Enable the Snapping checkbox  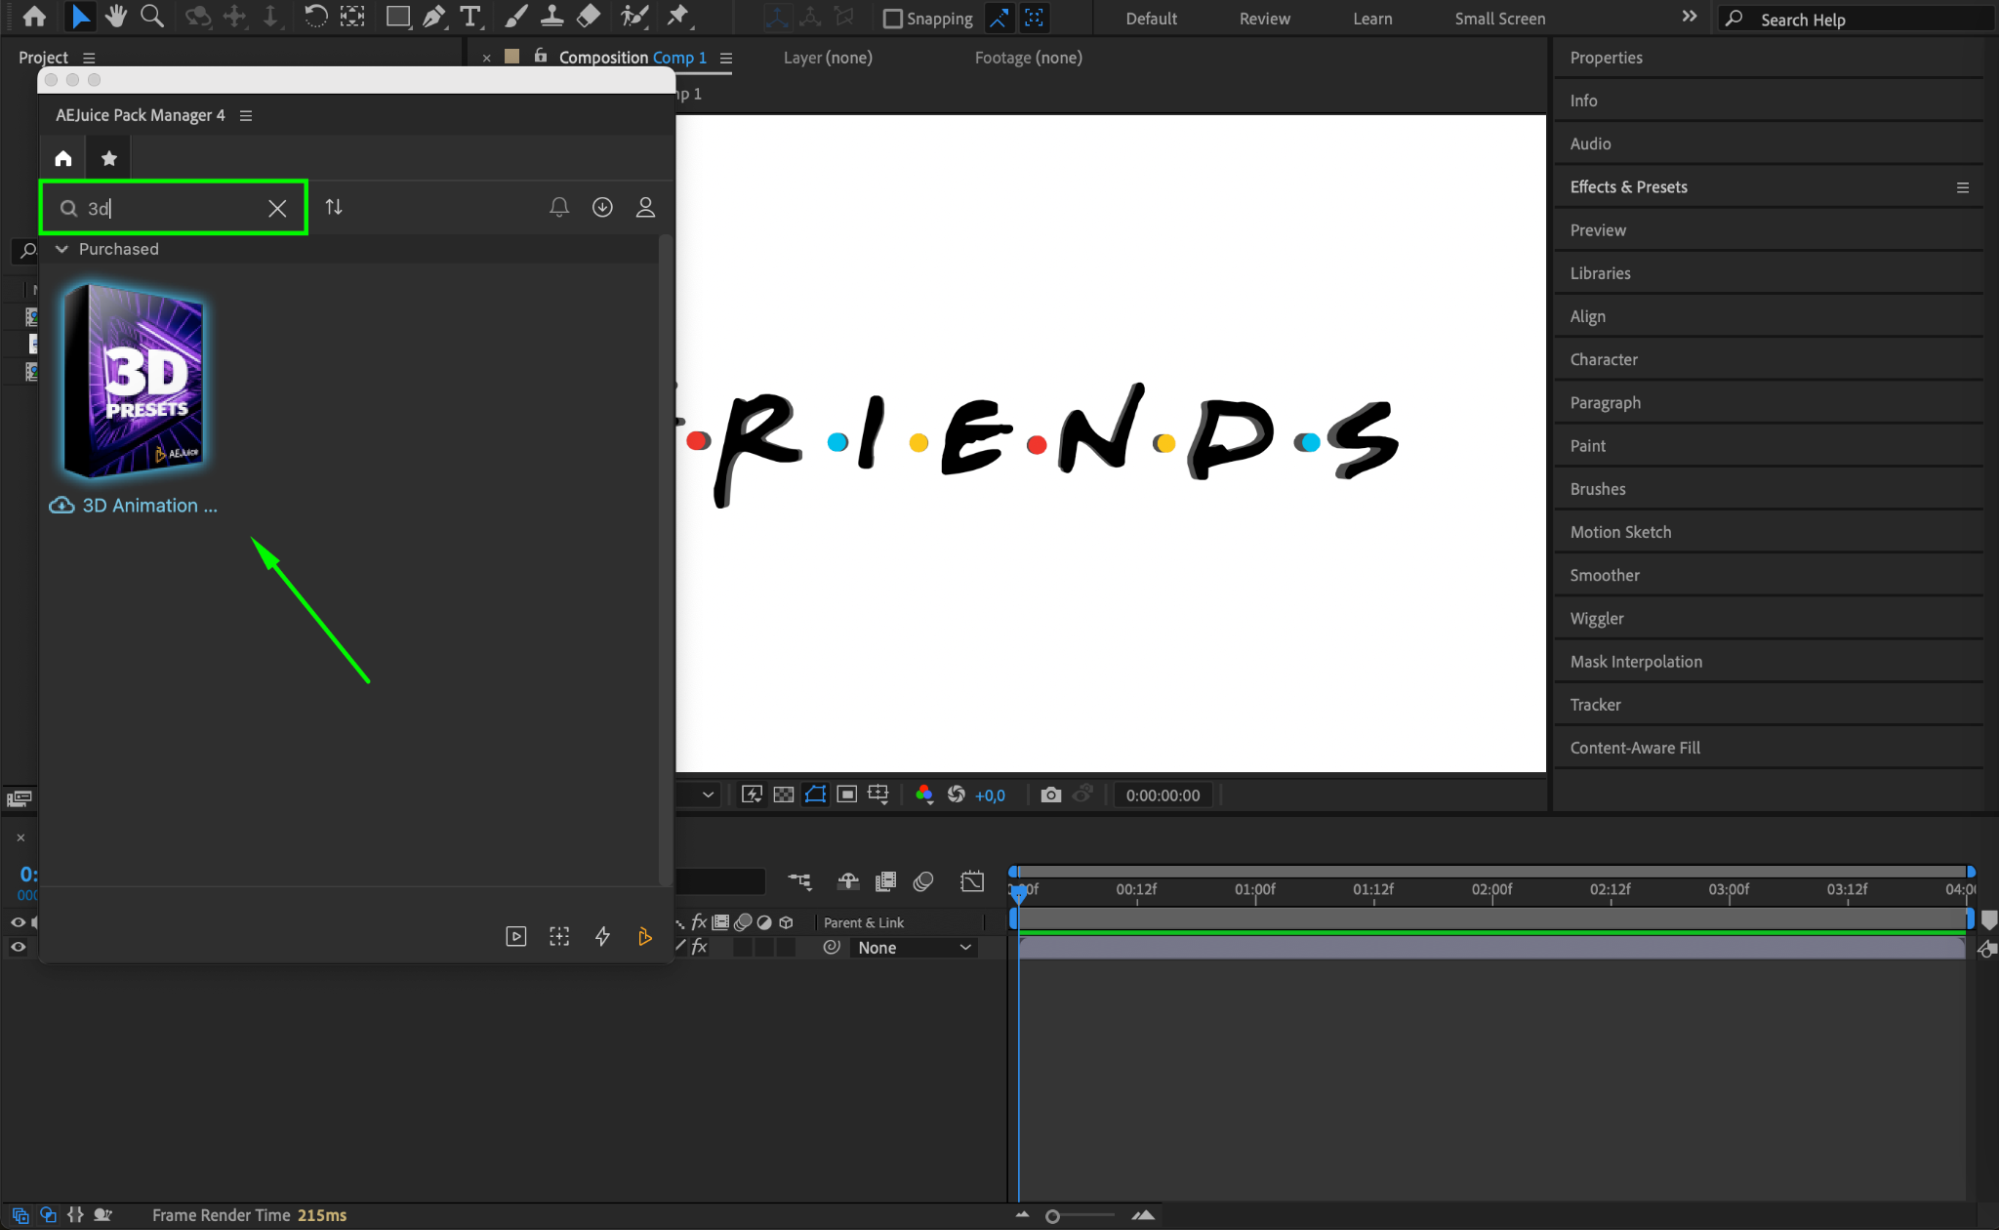point(893,19)
